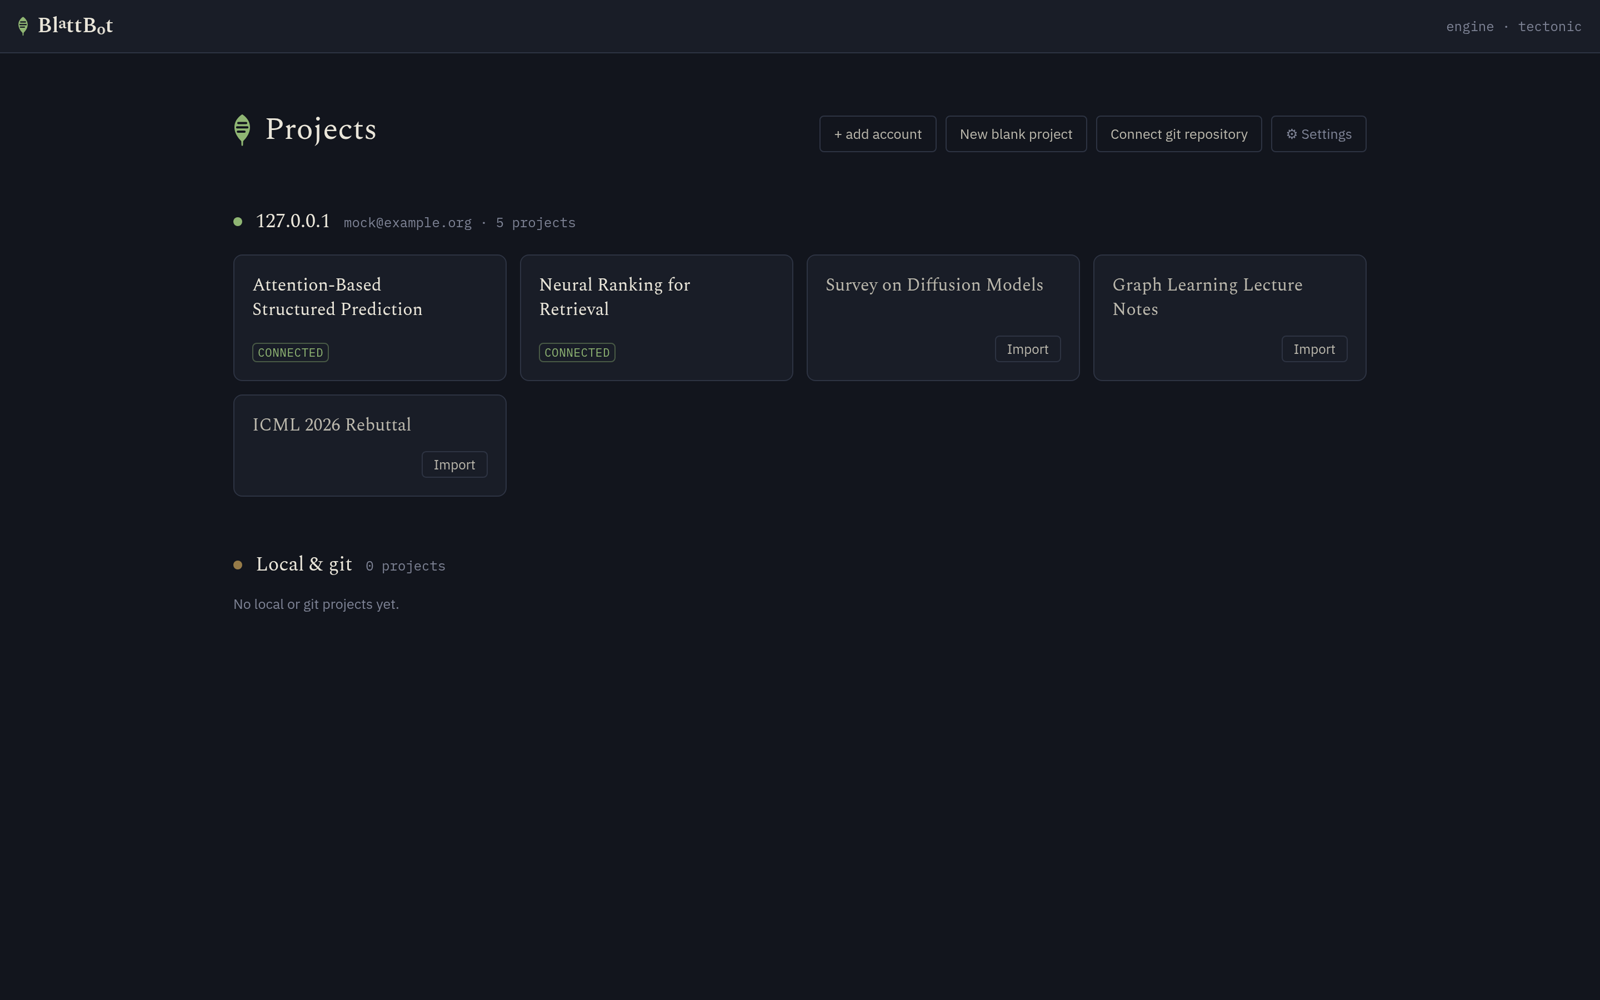Create a New blank project
The image size is (1600, 1000).
click(x=1016, y=134)
